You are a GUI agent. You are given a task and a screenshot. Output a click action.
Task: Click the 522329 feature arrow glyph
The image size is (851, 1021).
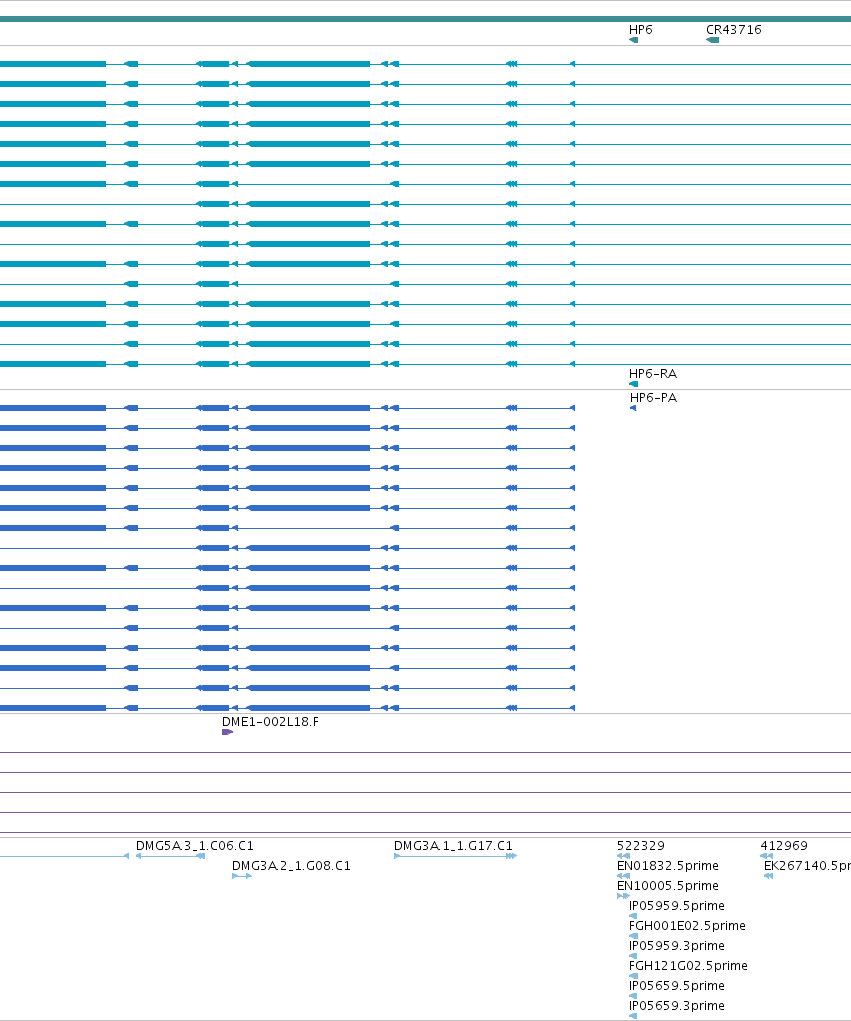(x=623, y=856)
